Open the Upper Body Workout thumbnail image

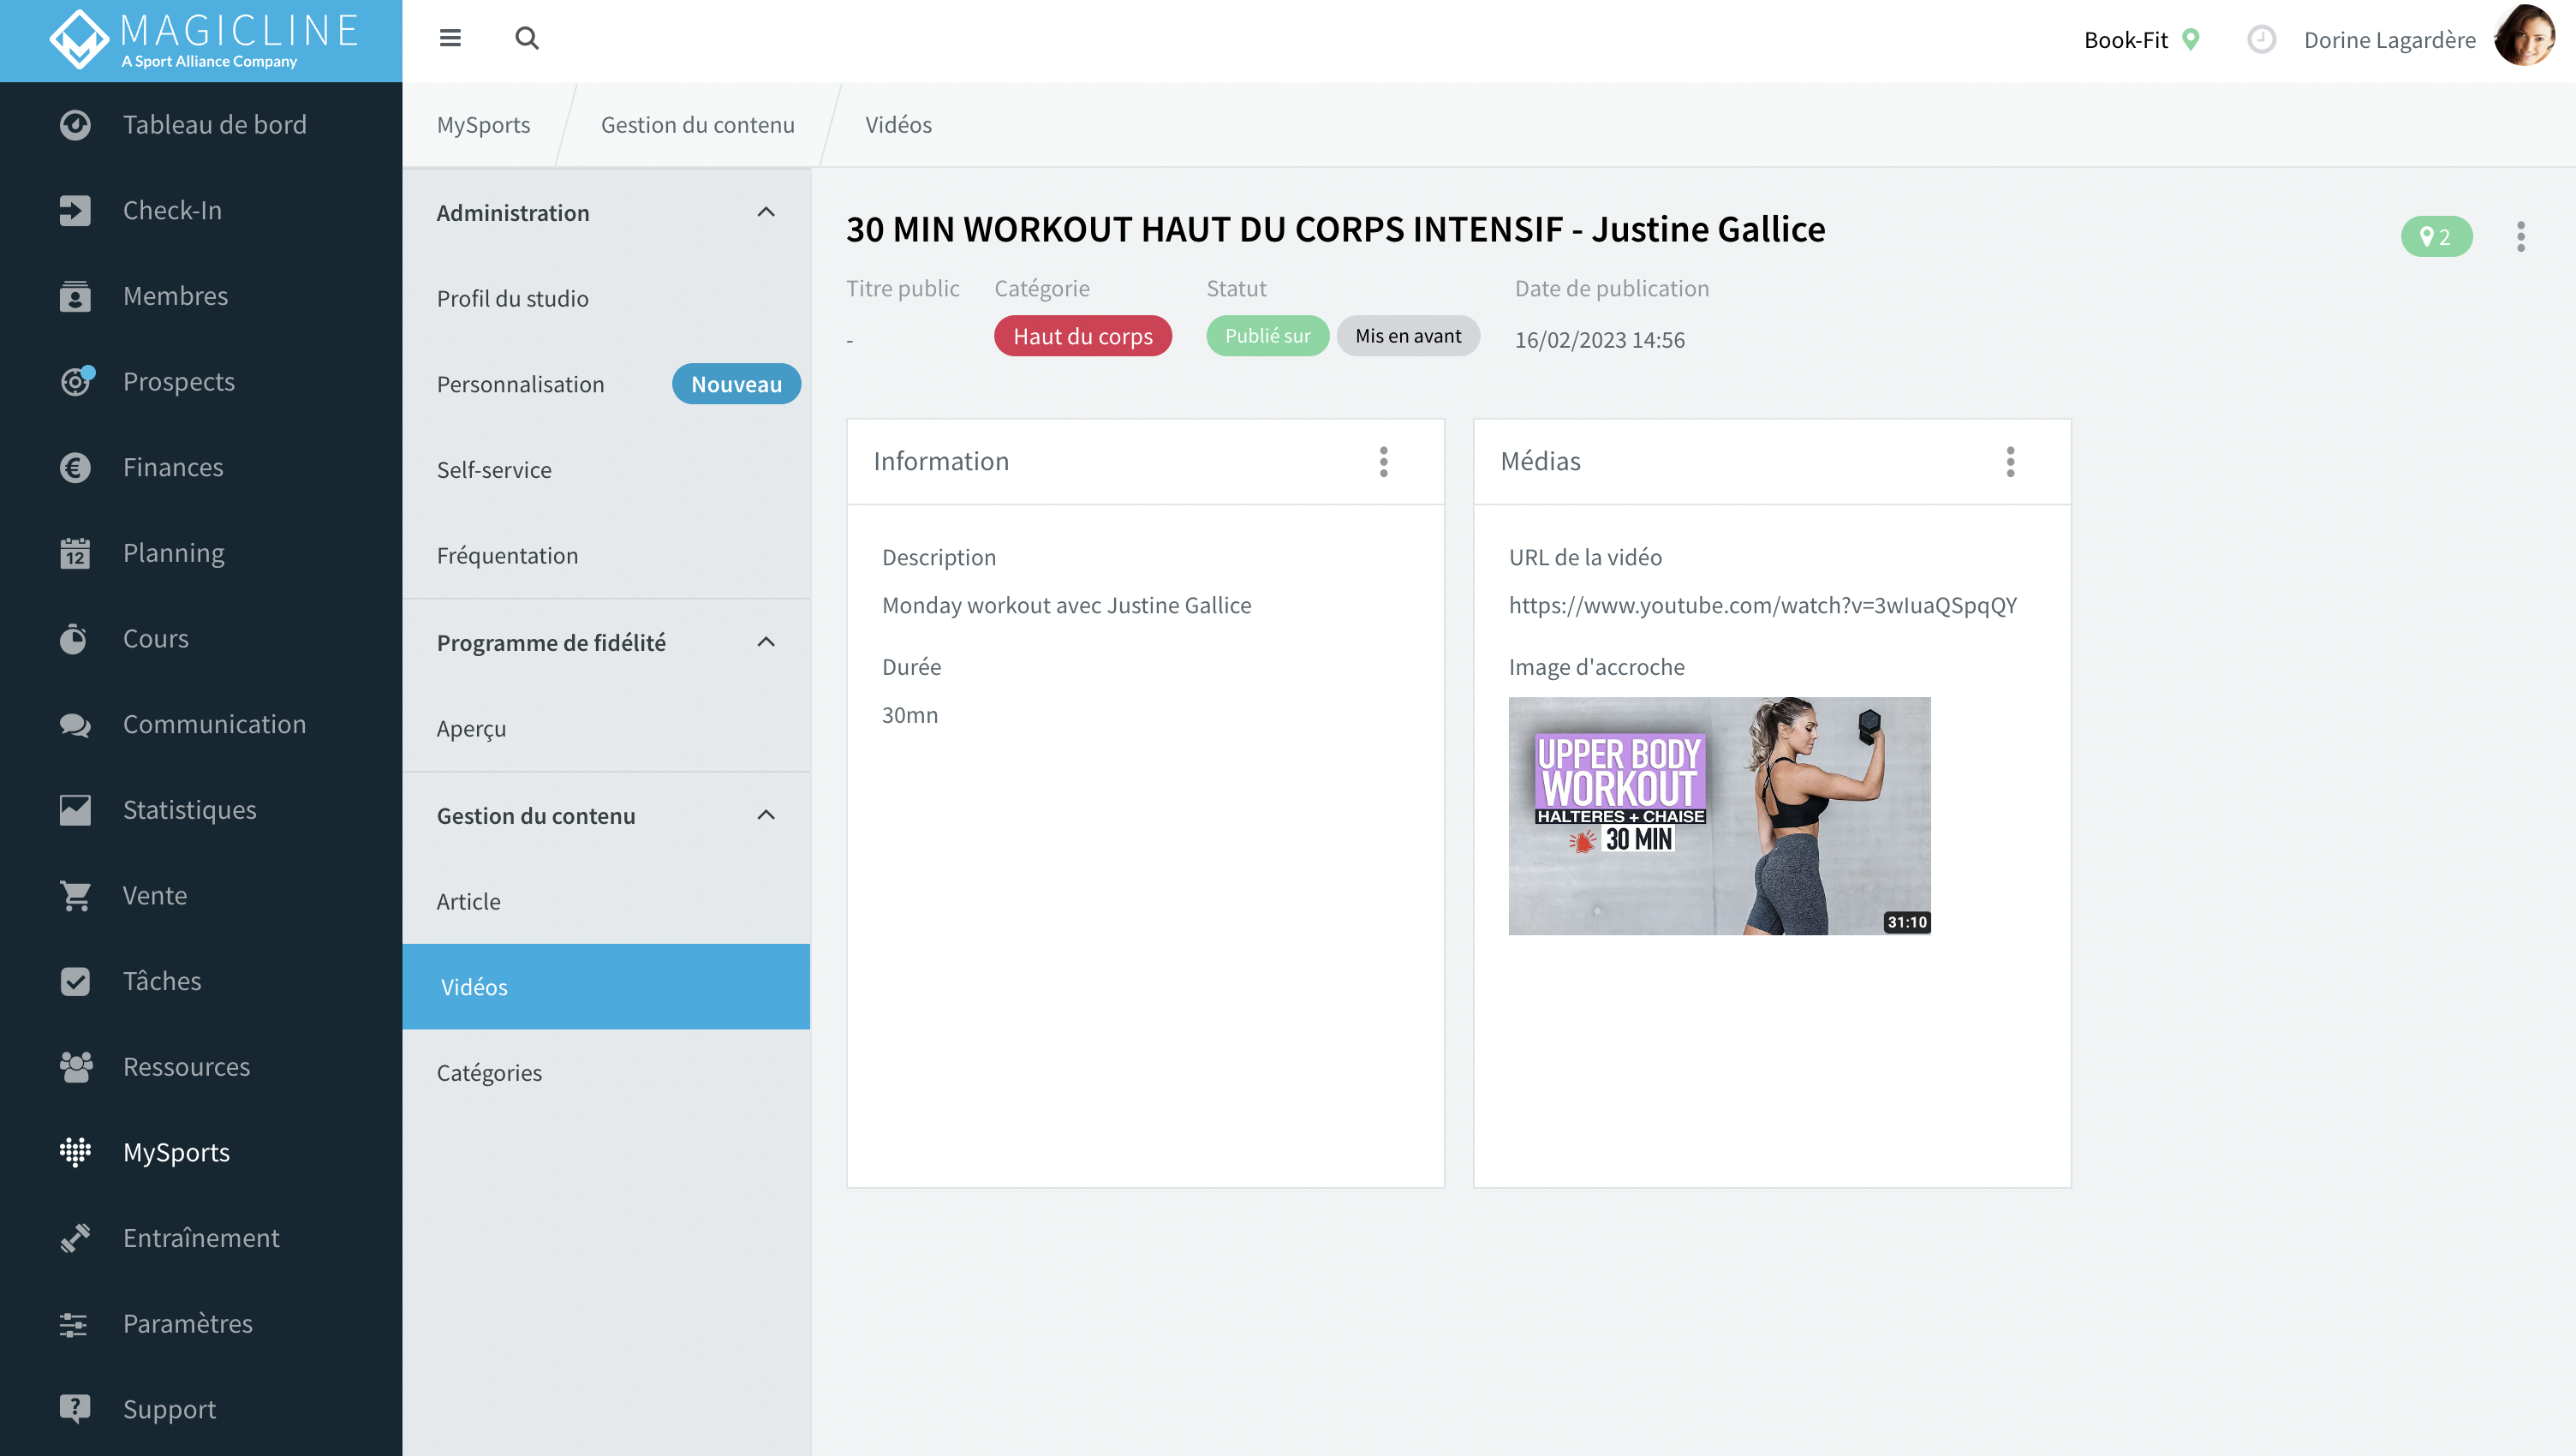point(1719,816)
